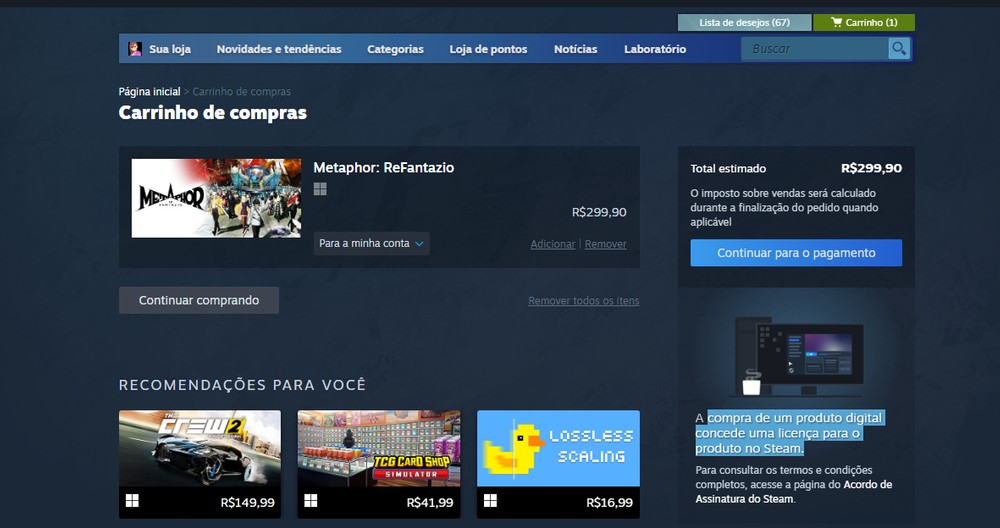Open TCG Card Shop Simulator thumbnail

click(x=379, y=448)
